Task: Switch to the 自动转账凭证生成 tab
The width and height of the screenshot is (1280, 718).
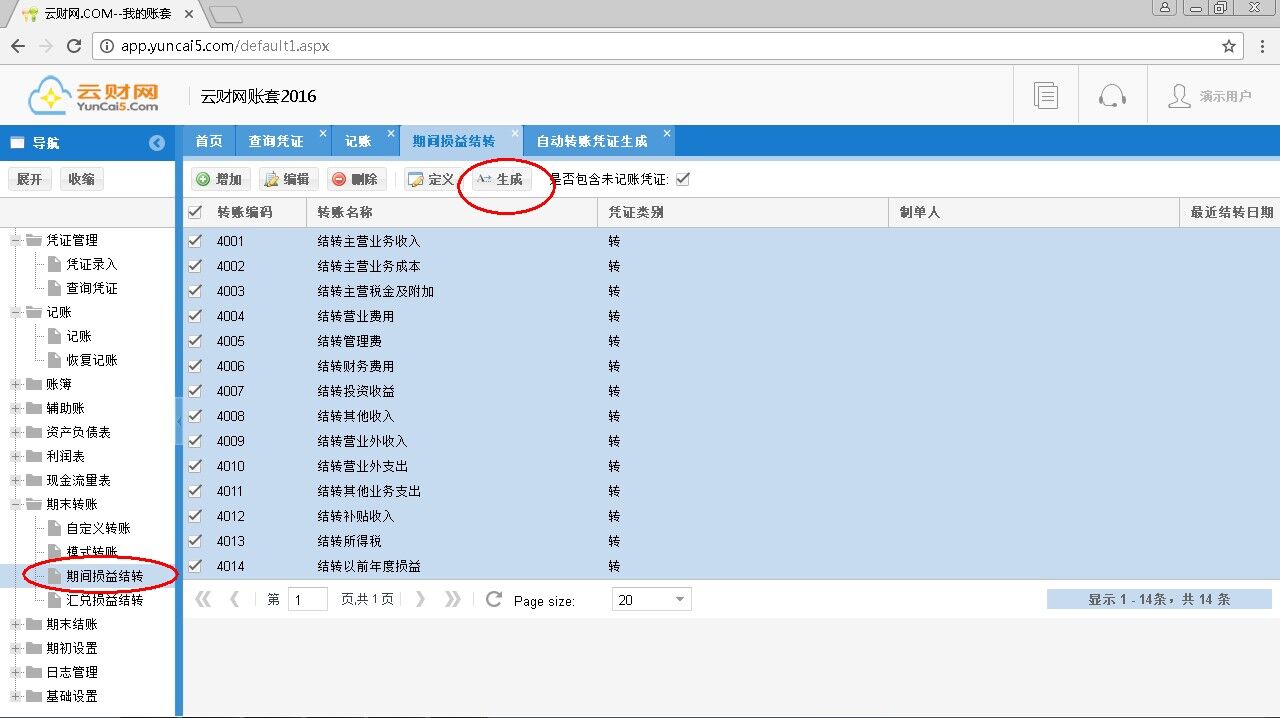Action: coord(591,141)
